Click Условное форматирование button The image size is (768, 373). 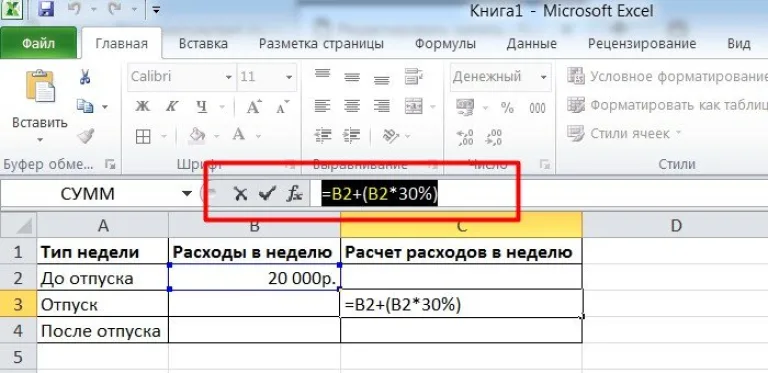point(666,76)
